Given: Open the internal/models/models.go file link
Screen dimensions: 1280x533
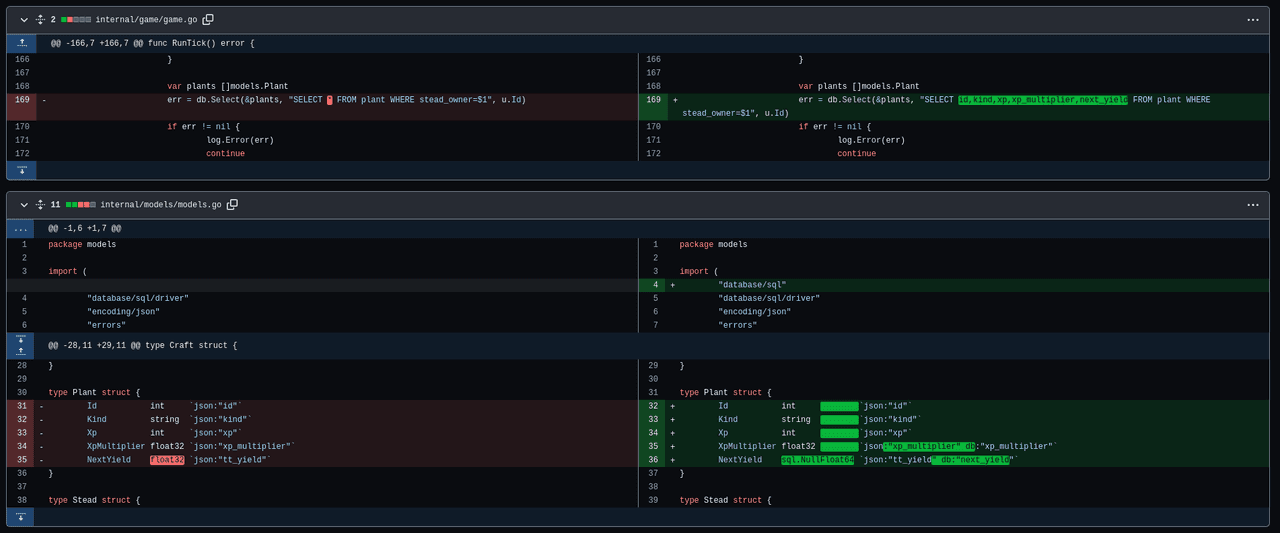Looking at the screenshot, I should tap(160, 204).
